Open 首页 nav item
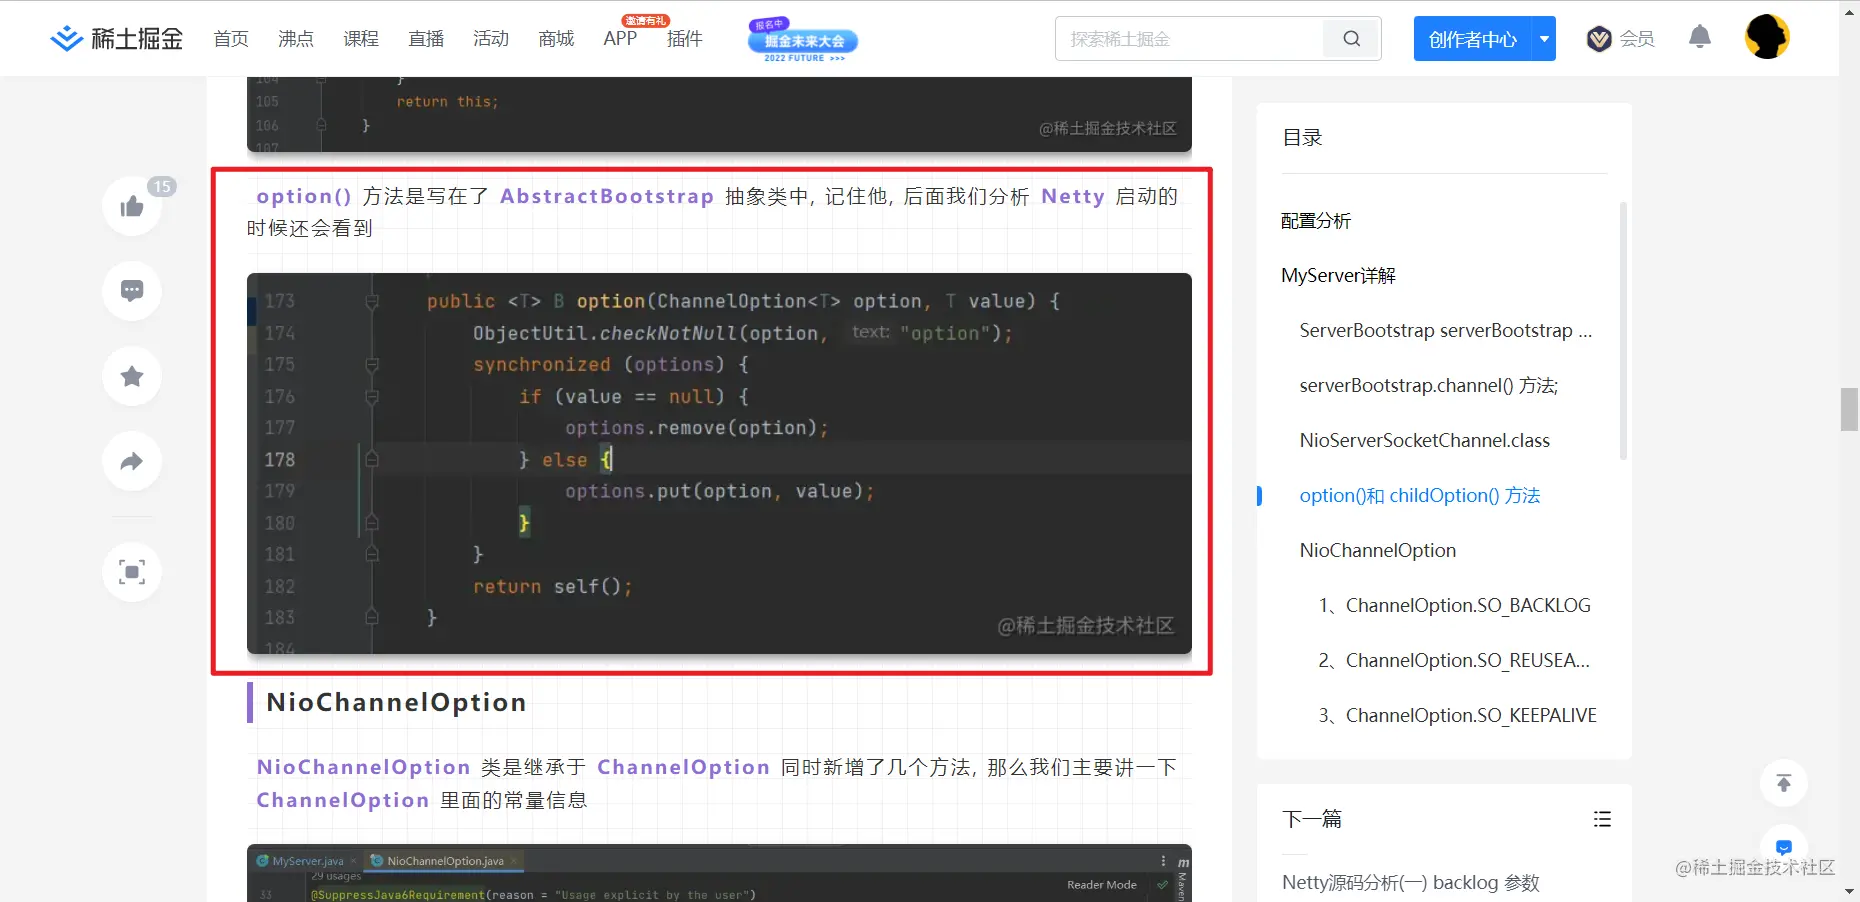 231,39
